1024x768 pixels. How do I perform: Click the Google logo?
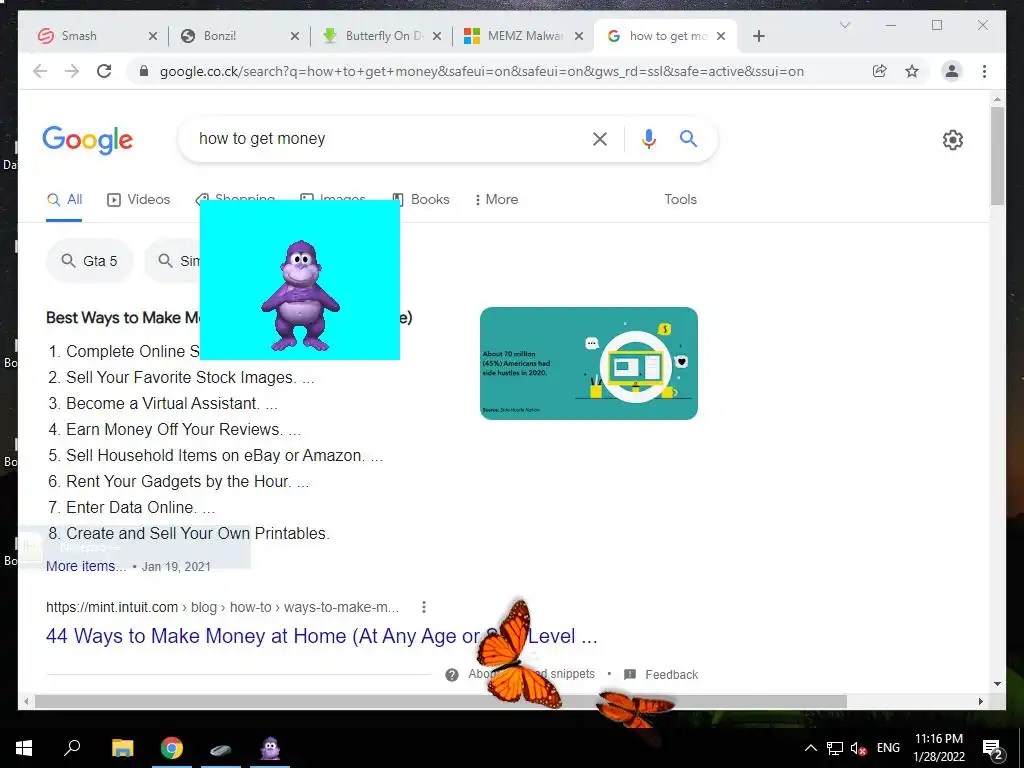coord(88,140)
